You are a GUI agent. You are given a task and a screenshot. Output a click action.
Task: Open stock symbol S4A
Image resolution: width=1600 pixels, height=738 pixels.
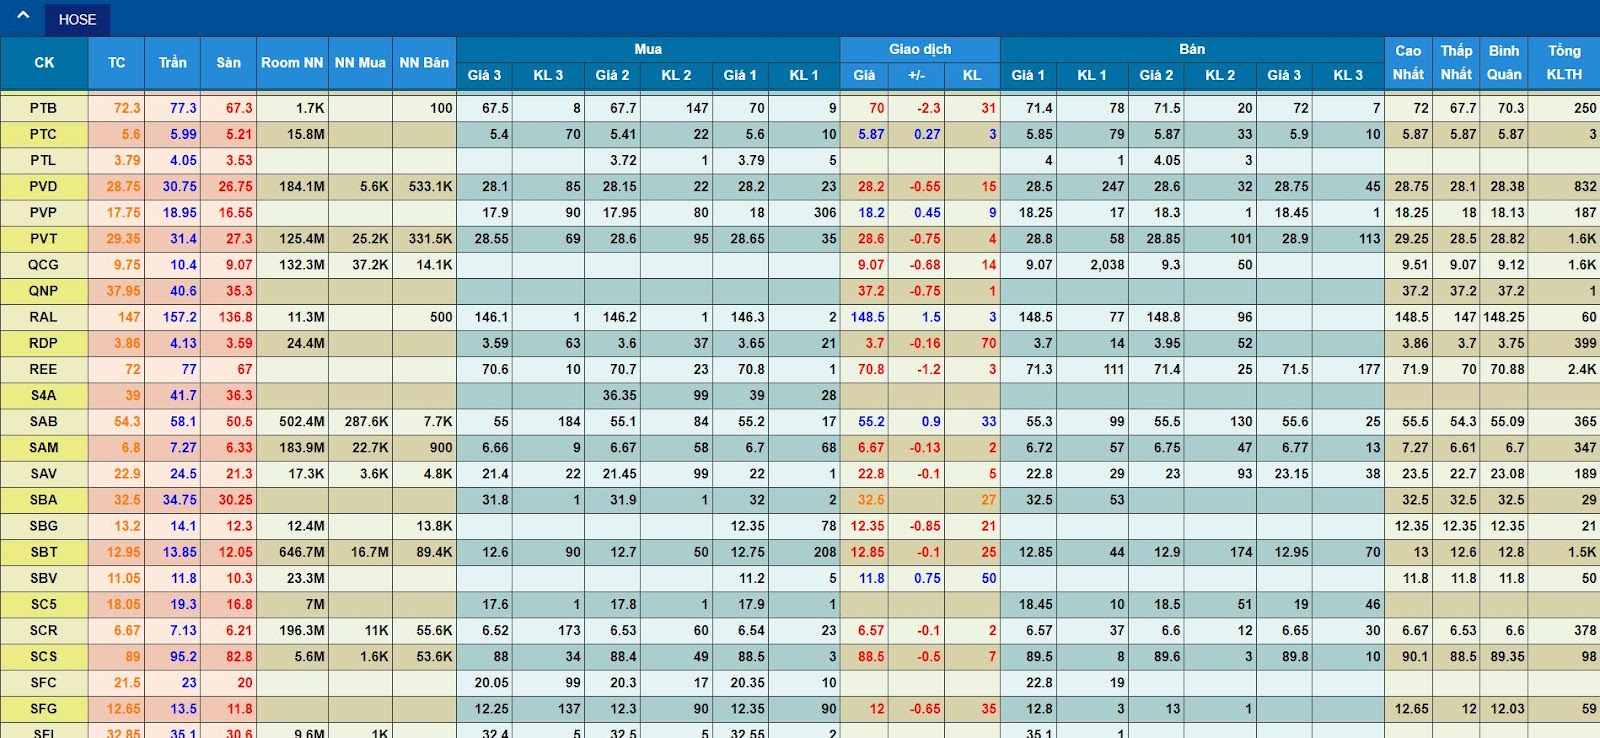[x=43, y=395]
